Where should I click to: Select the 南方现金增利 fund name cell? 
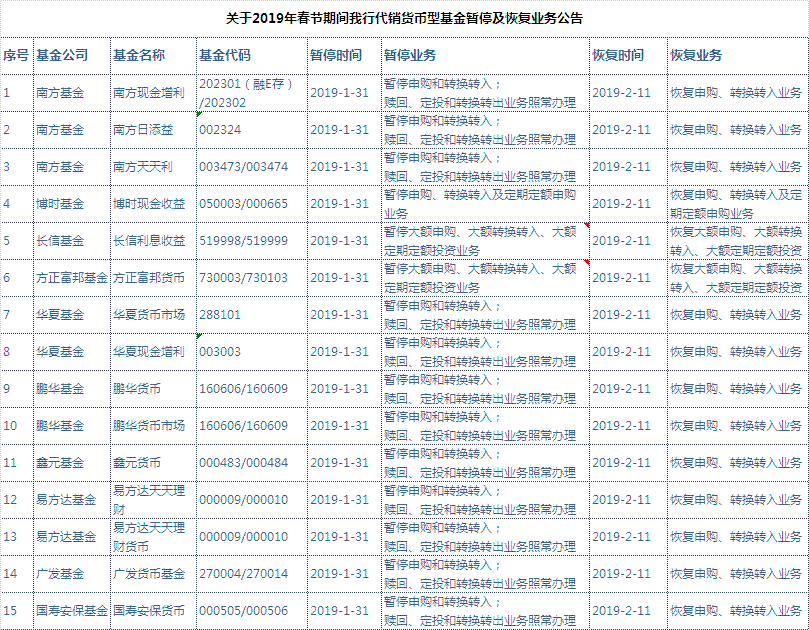click(150, 92)
